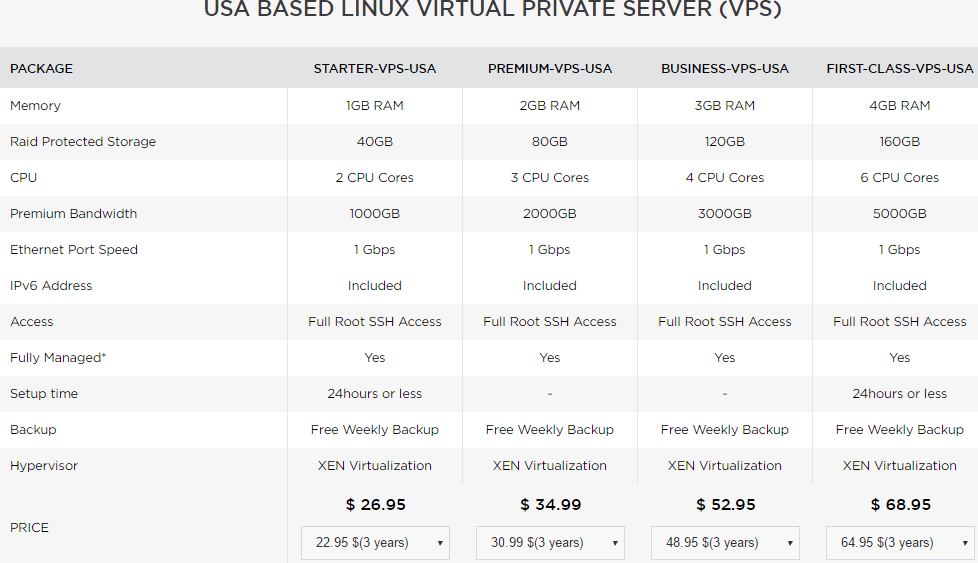This screenshot has width=978, height=563.
Task: Click the BUSINESS-VPS-USA column header
Action: (x=725, y=69)
